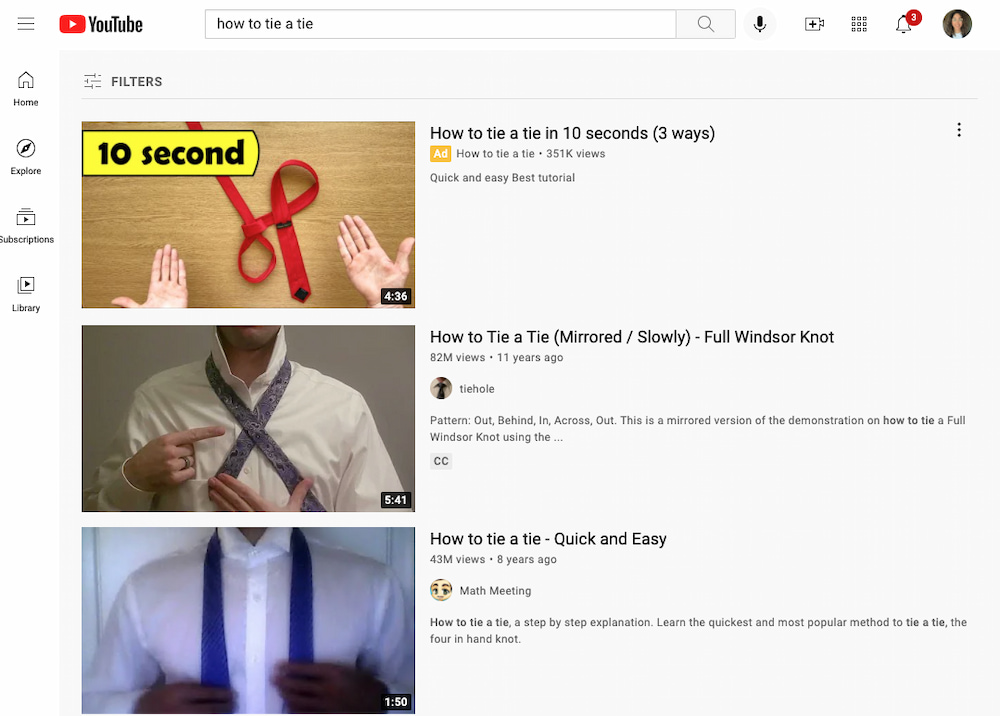This screenshot has width=1000, height=716.
Task: Click the tiehole channel avatar
Action: tap(441, 388)
